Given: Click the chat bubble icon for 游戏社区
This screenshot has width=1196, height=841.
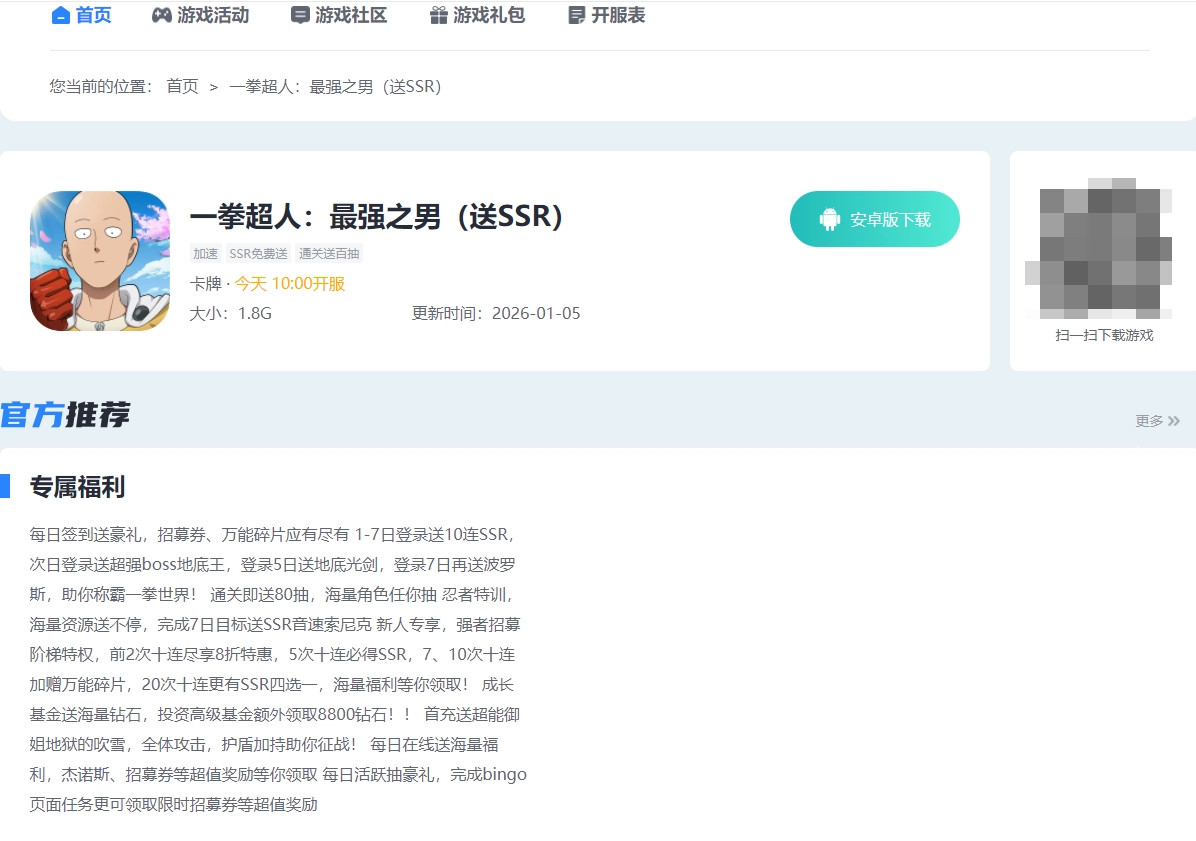Looking at the screenshot, I should click(300, 16).
